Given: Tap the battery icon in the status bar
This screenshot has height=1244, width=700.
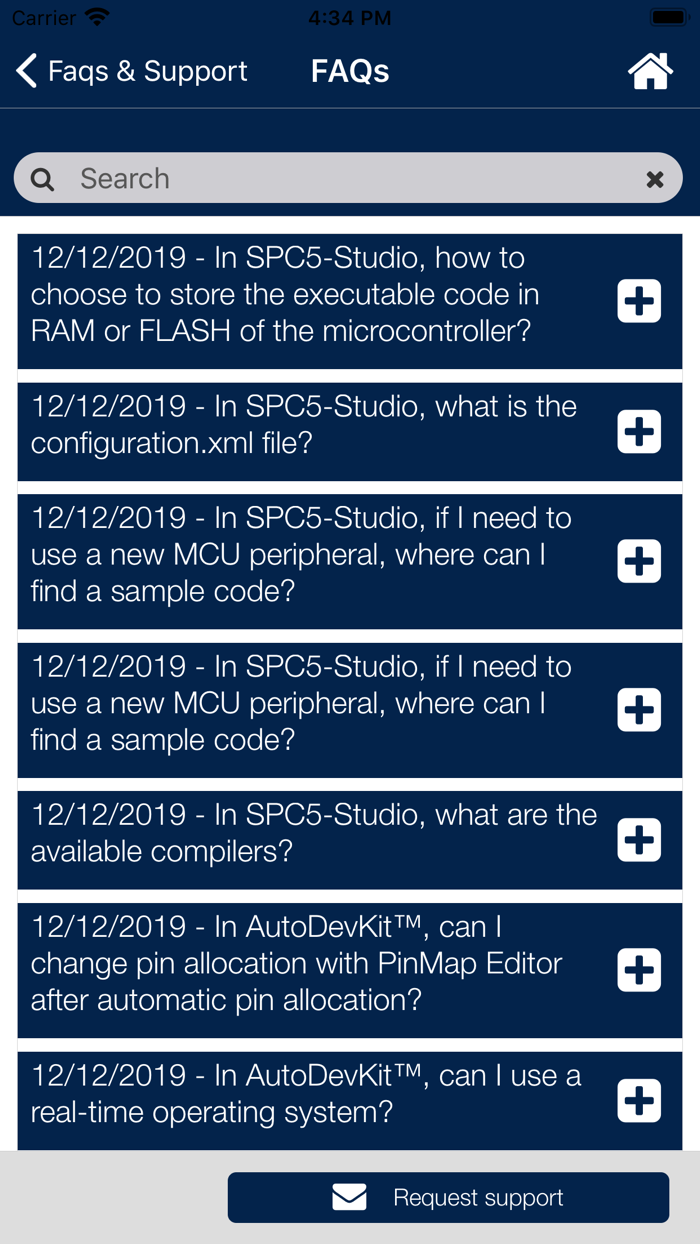Looking at the screenshot, I should click(x=667, y=16).
